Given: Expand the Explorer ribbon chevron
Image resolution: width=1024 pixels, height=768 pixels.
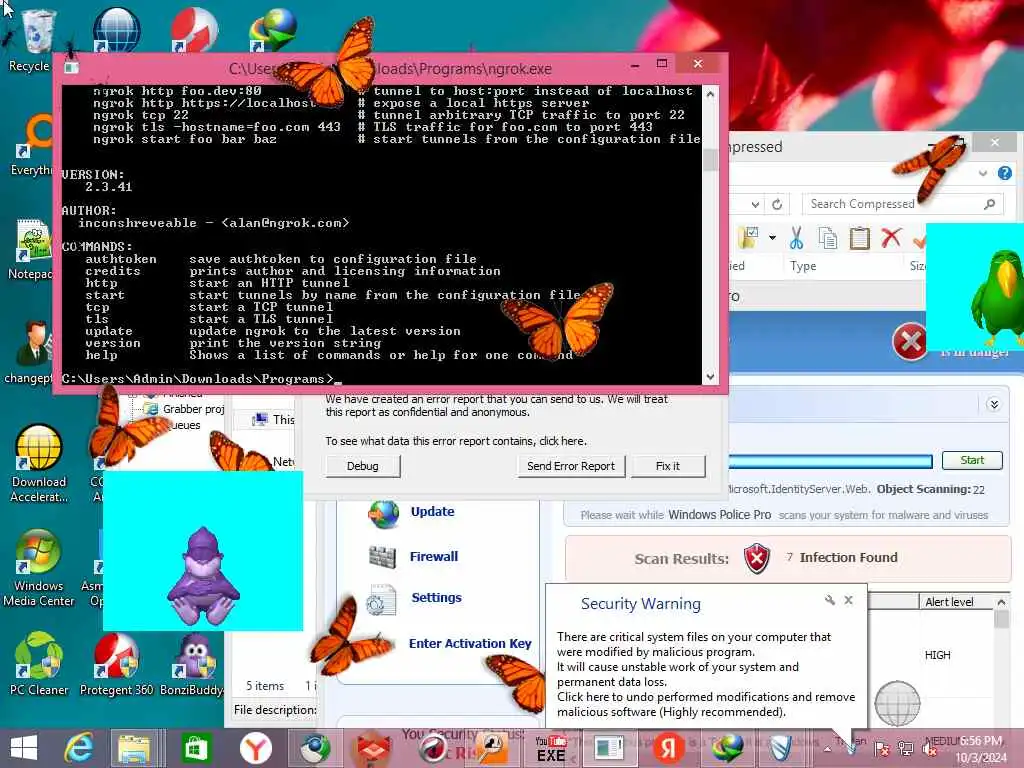Looking at the screenshot, I should click(x=983, y=173).
